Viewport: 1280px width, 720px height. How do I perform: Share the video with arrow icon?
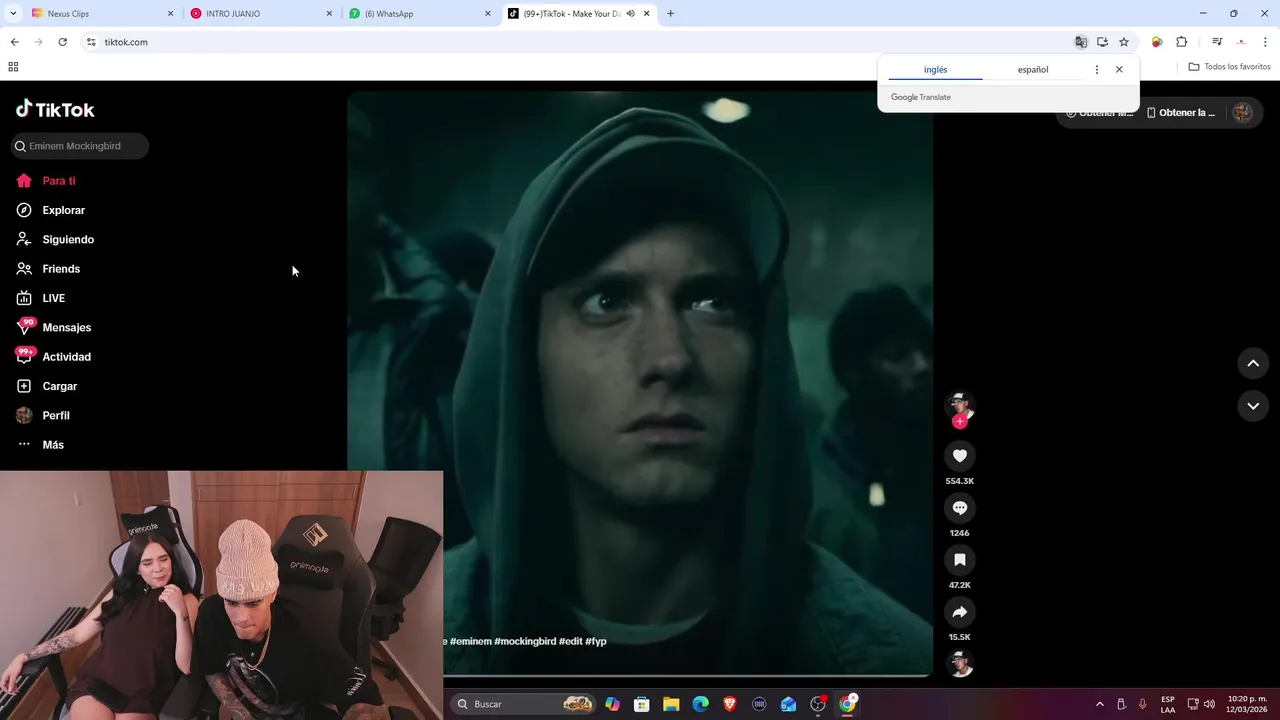coord(959,612)
